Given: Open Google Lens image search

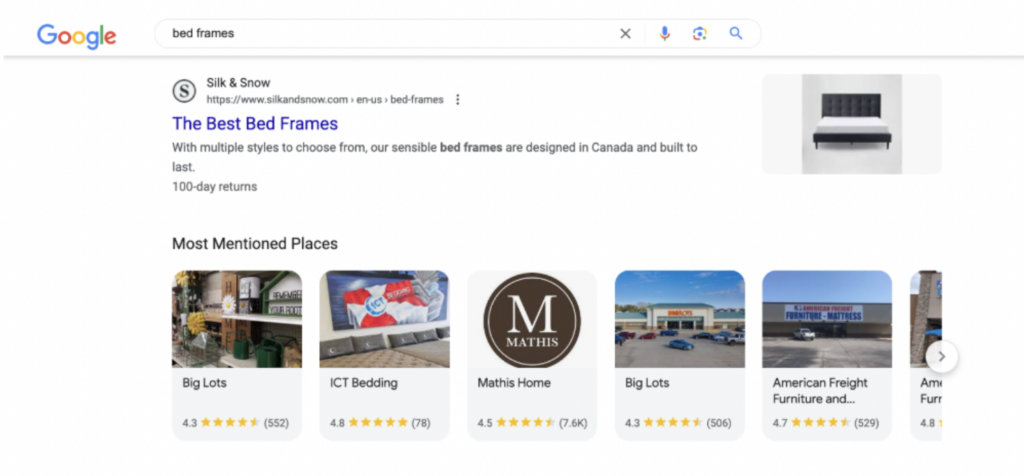Looking at the screenshot, I should point(700,34).
